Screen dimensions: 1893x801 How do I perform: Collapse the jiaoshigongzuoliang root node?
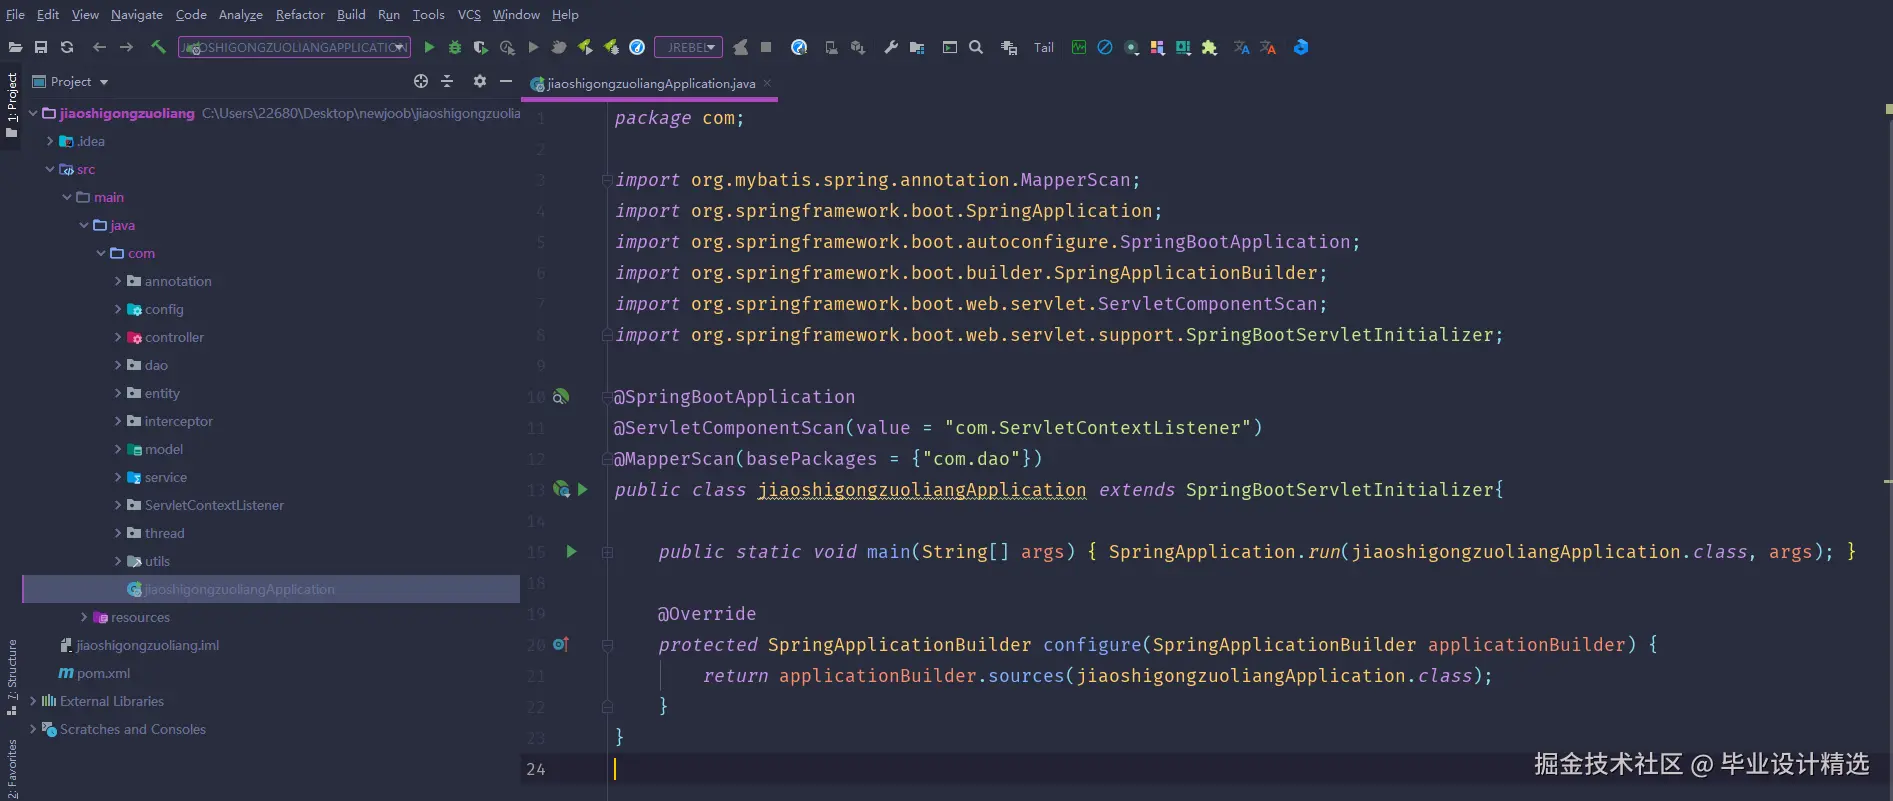[33, 113]
